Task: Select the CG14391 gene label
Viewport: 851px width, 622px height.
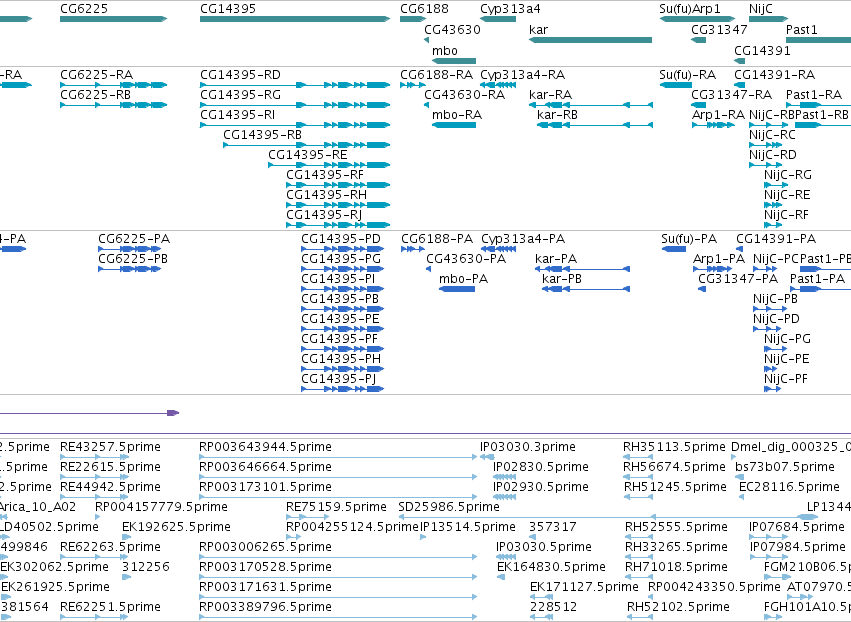Action: (x=763, y=51)
